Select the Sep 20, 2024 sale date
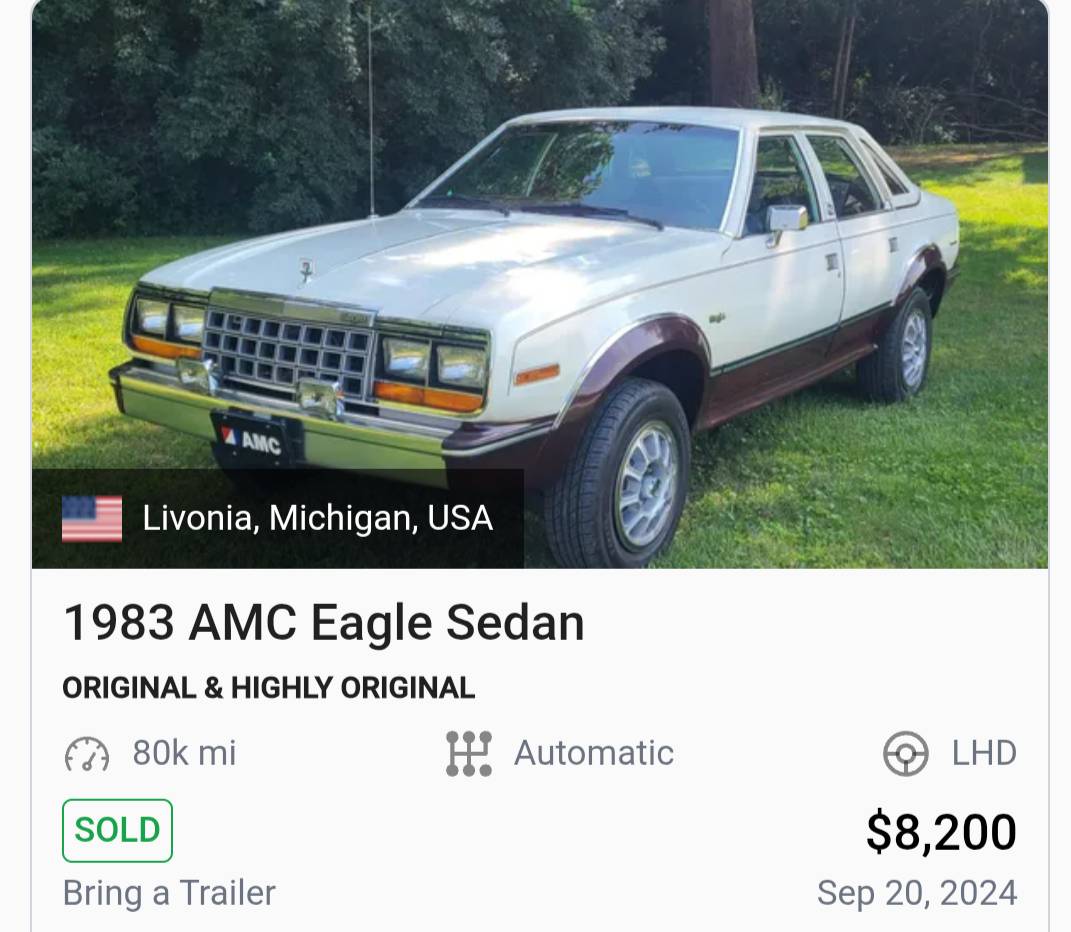1071x932 pixels. pyautogui.click(x=917, y=893)
